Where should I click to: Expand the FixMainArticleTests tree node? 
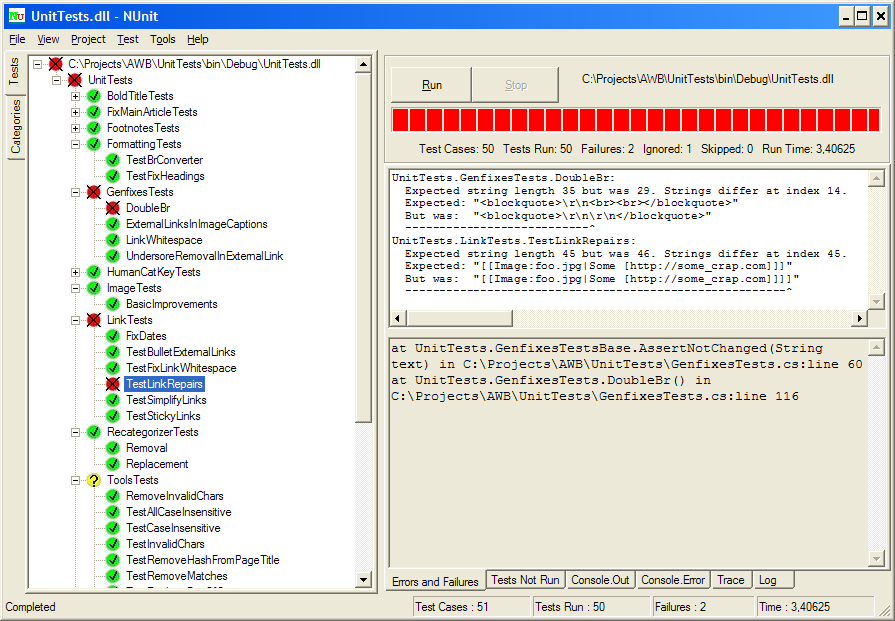[x=76, y=112]
